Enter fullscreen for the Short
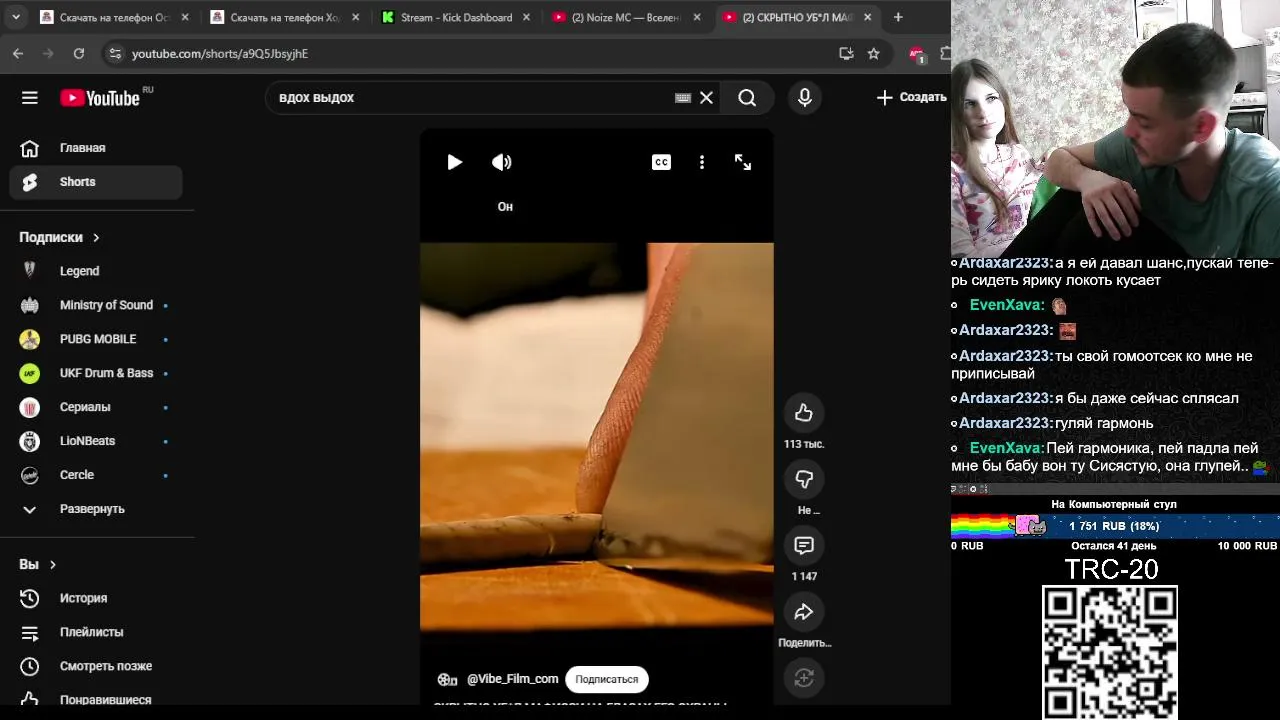This screenshot has height=720, width=1280. coord(743,162)
